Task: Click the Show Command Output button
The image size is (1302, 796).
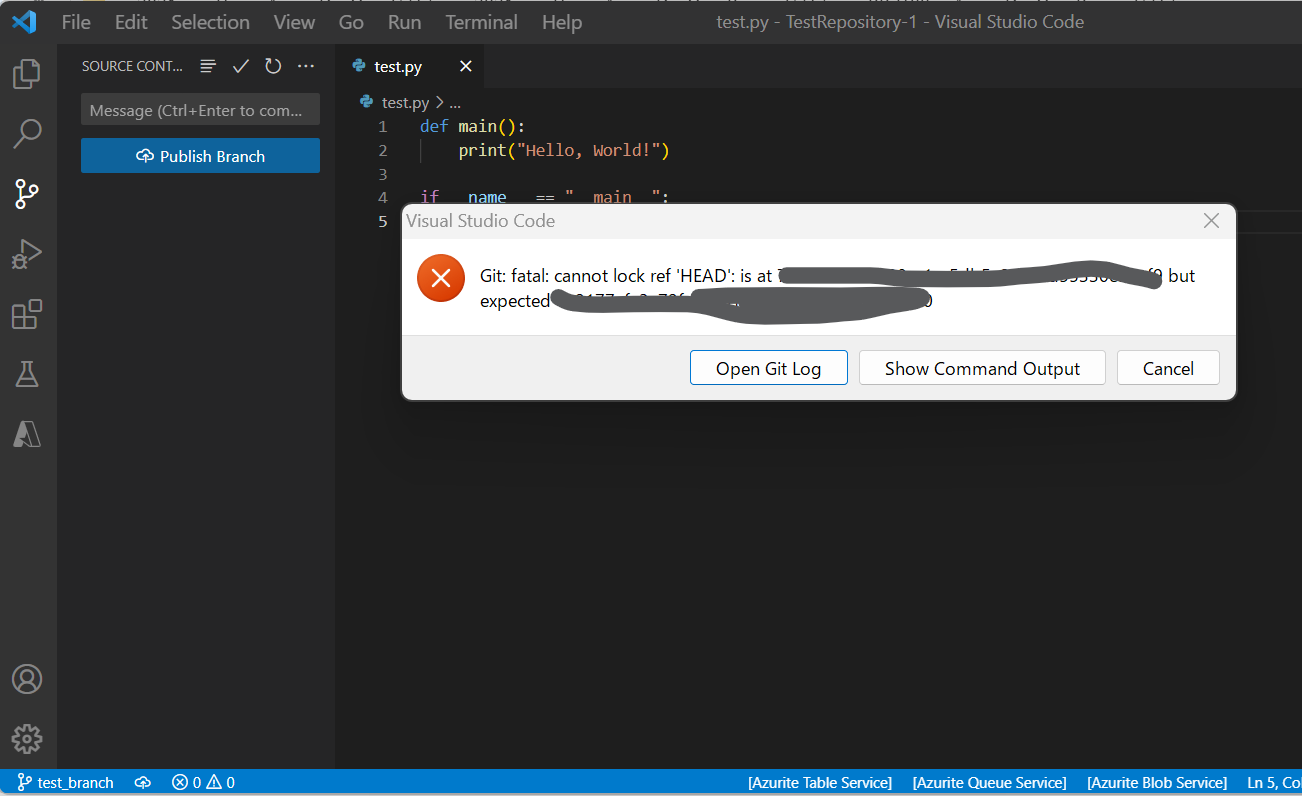Action: [x=982, y=368]
